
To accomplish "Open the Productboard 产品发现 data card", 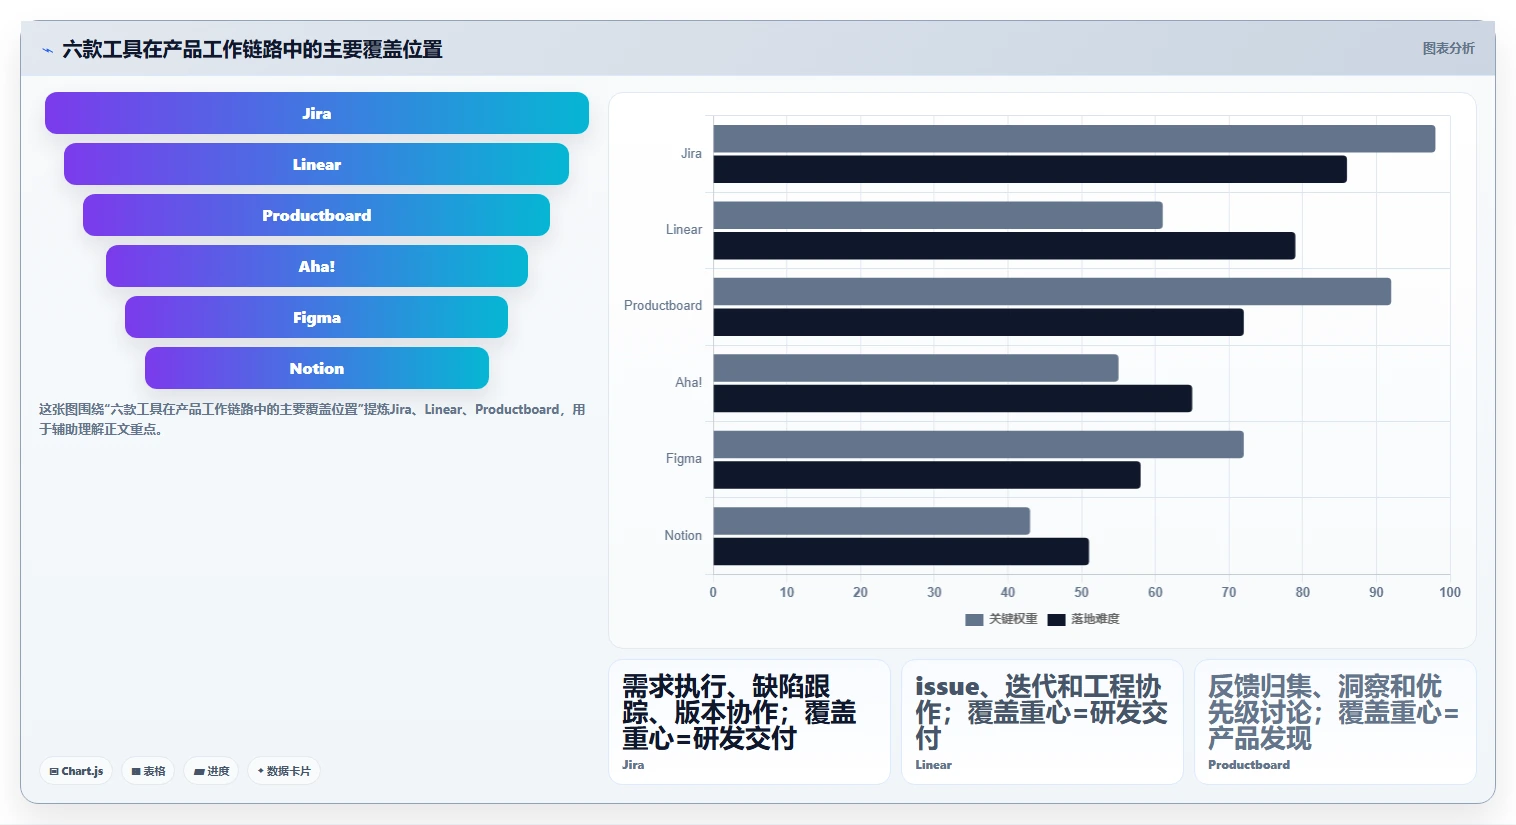I will point(1335,722).
